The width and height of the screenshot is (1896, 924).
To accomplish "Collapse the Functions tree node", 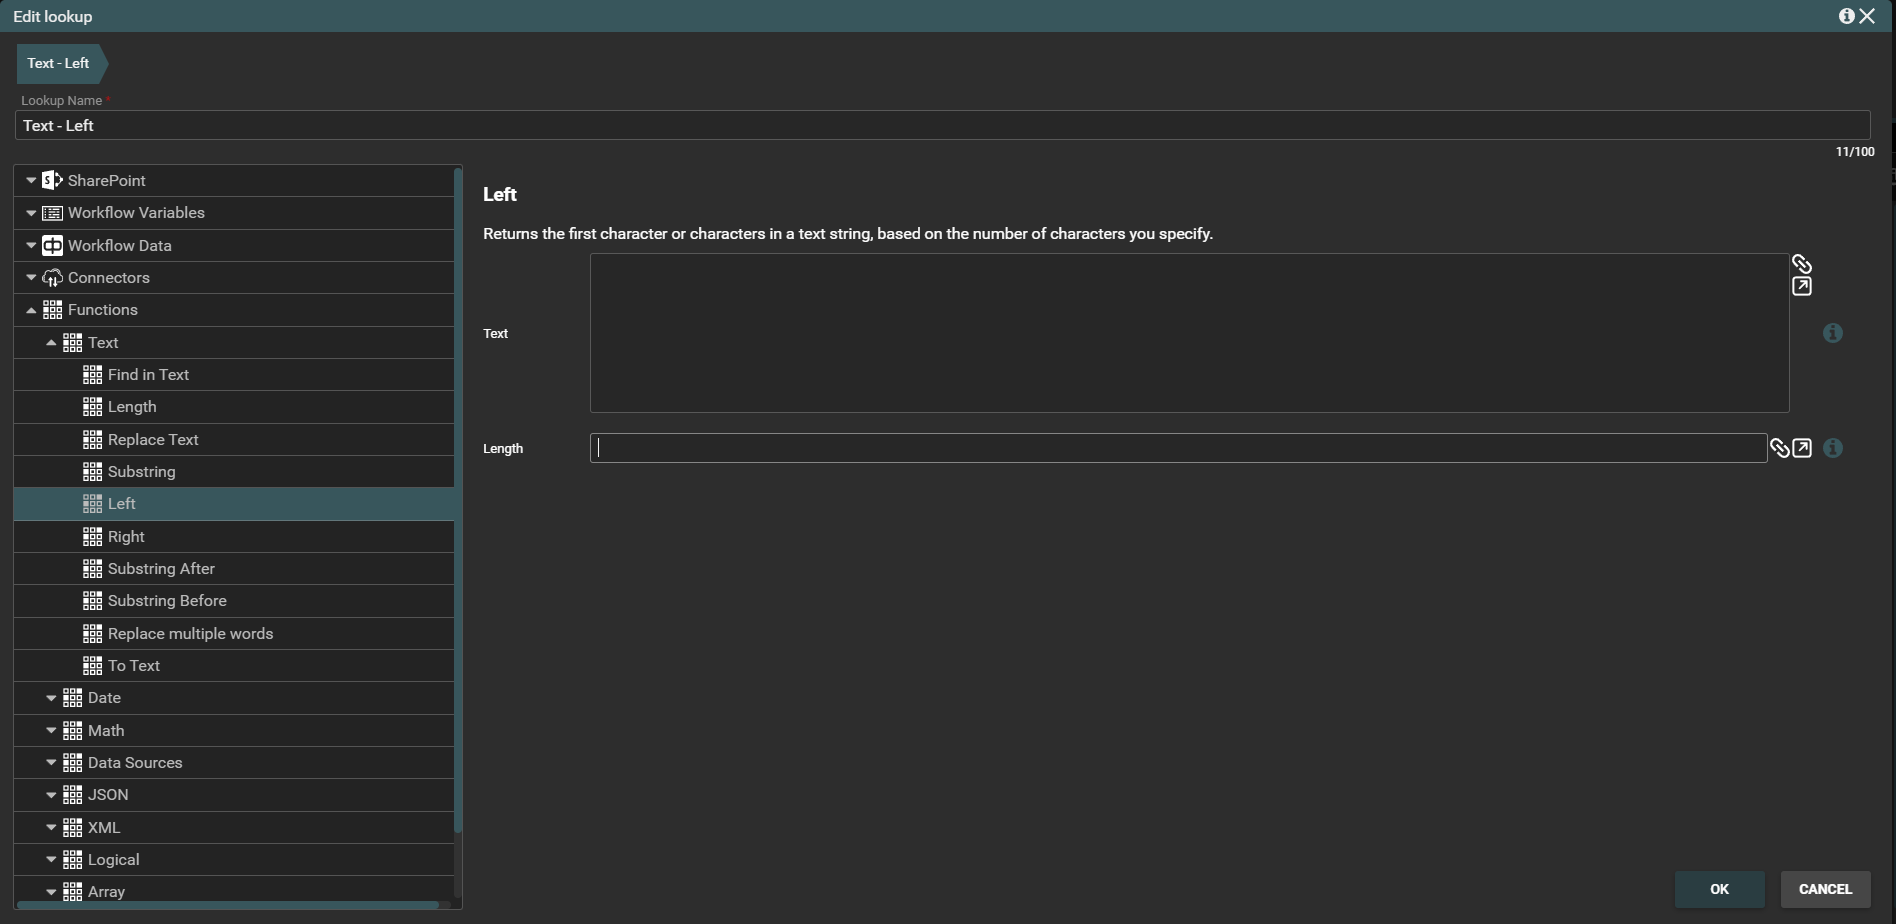I will point(31,310).
